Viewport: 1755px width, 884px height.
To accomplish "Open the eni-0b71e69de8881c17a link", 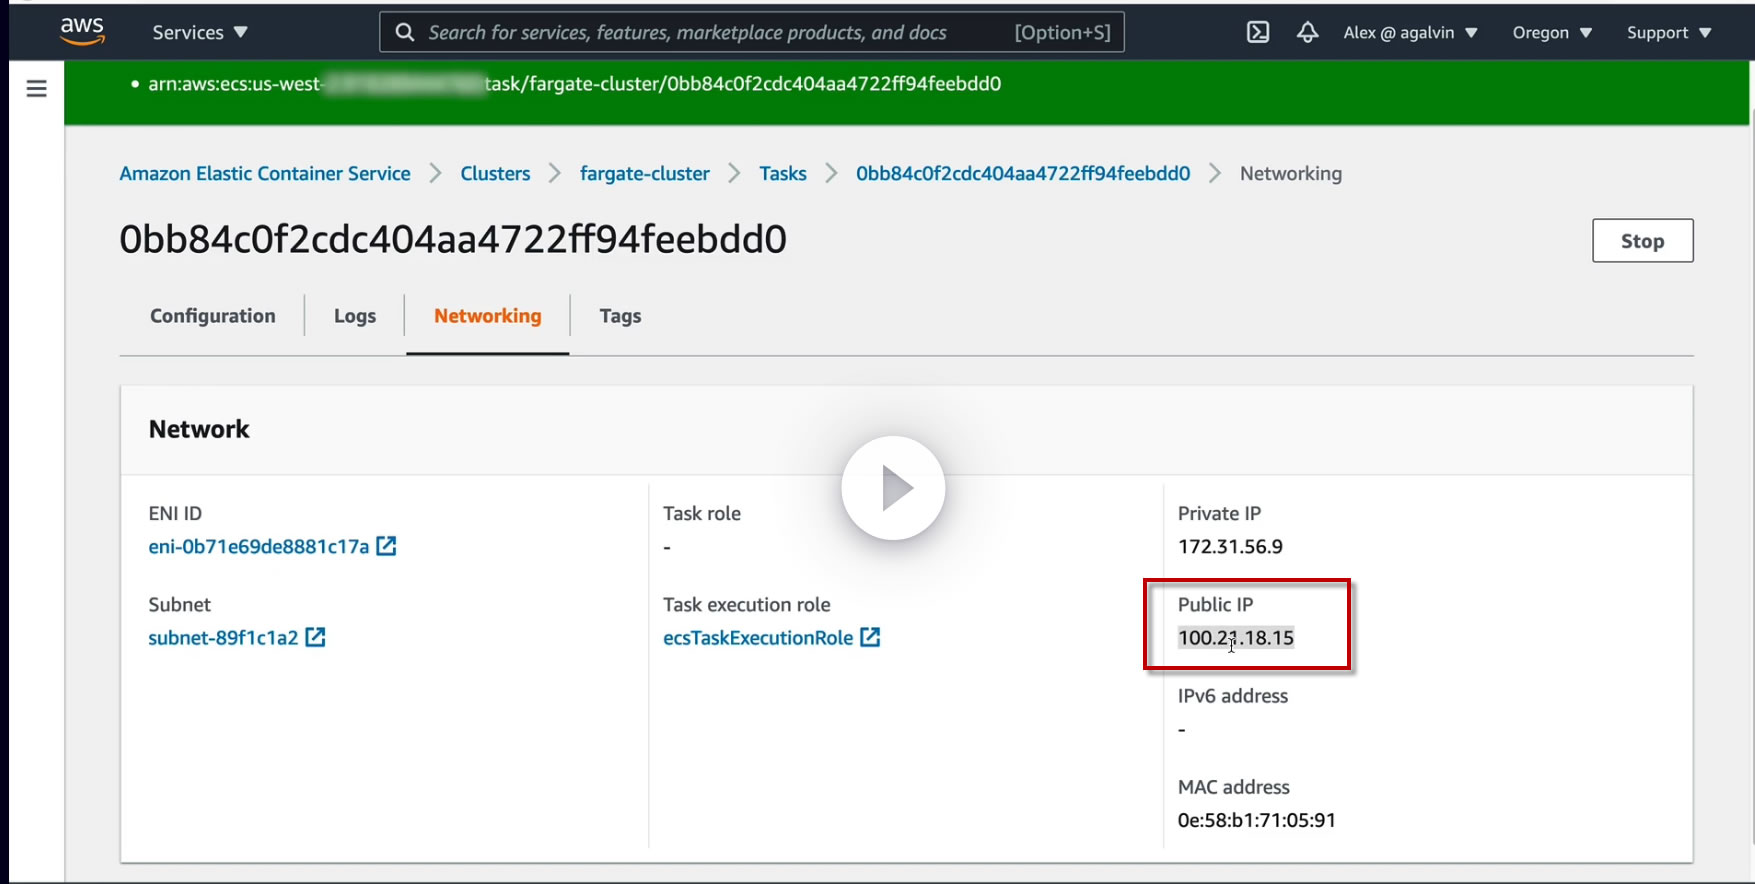I will click(259, 547).
